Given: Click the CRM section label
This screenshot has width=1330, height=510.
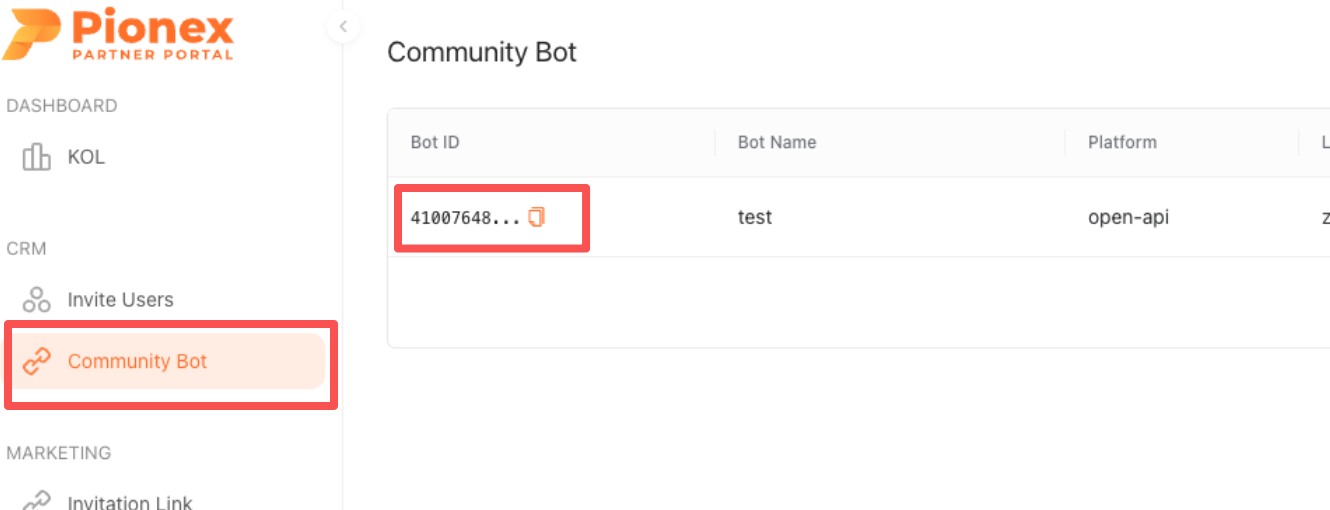Looking at the screenshot, I should tap(27, 248).
